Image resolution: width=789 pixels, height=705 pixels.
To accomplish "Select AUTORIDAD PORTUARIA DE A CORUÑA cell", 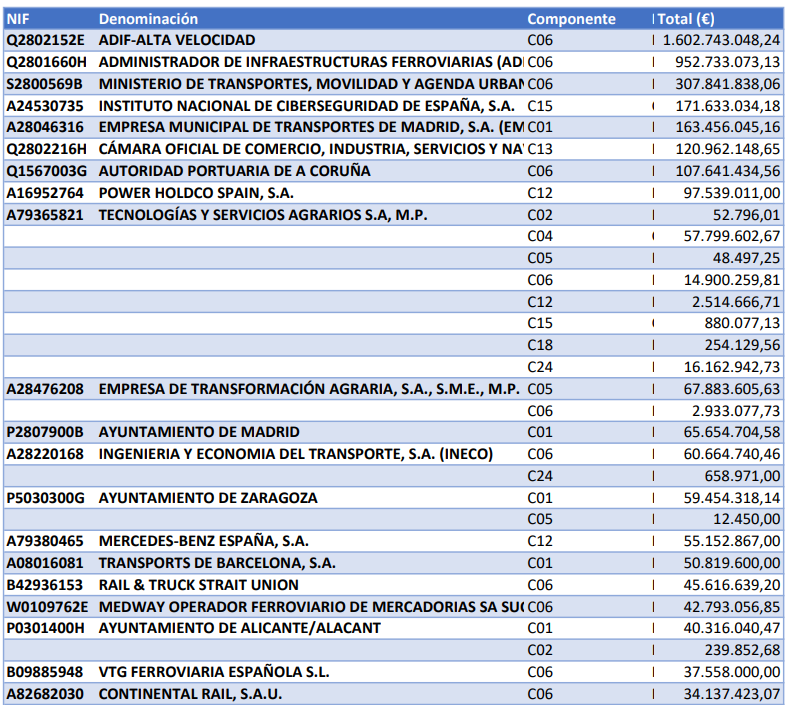I will pyautogui.click(x=234, y=171).
